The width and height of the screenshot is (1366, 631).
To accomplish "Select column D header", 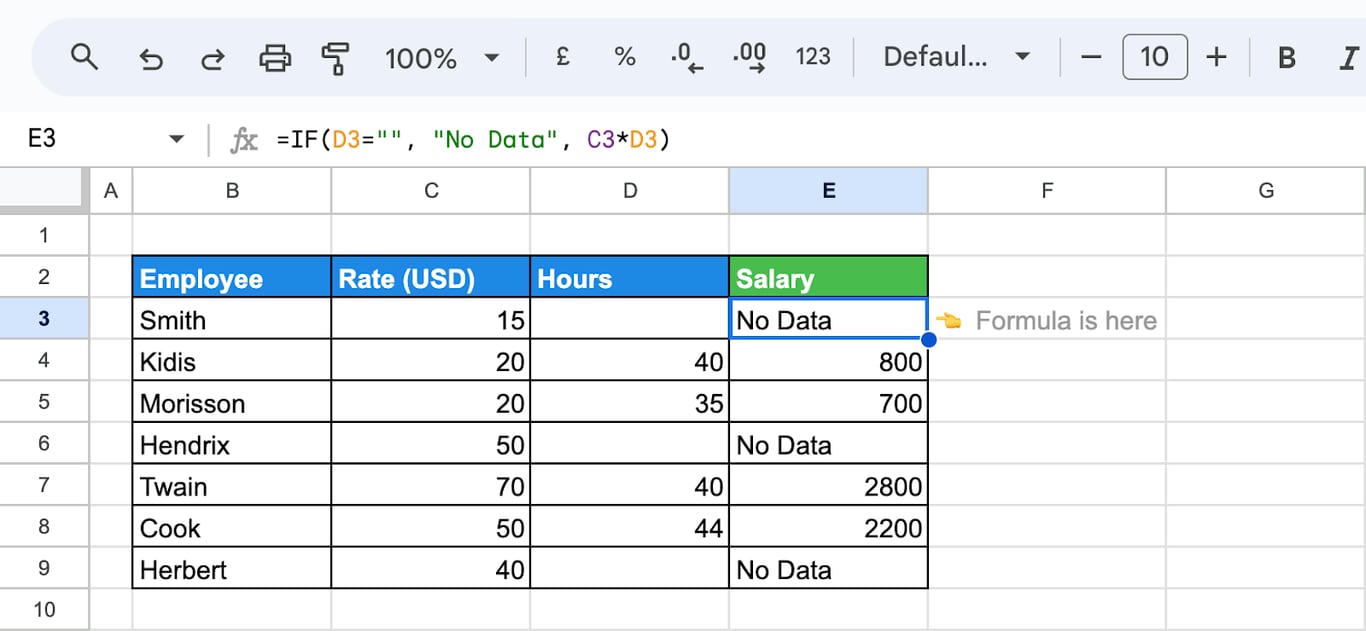I will [630, 190].
